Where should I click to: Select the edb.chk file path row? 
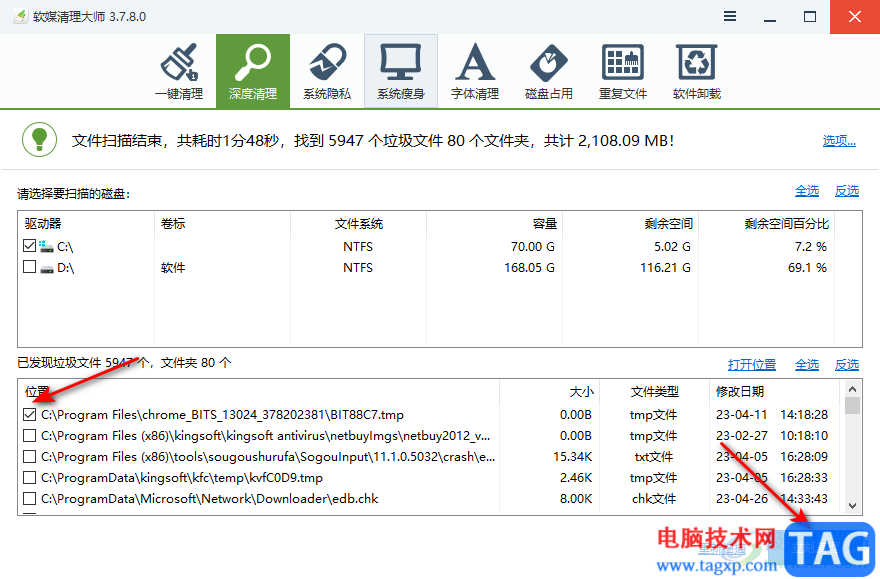point(209,499)
